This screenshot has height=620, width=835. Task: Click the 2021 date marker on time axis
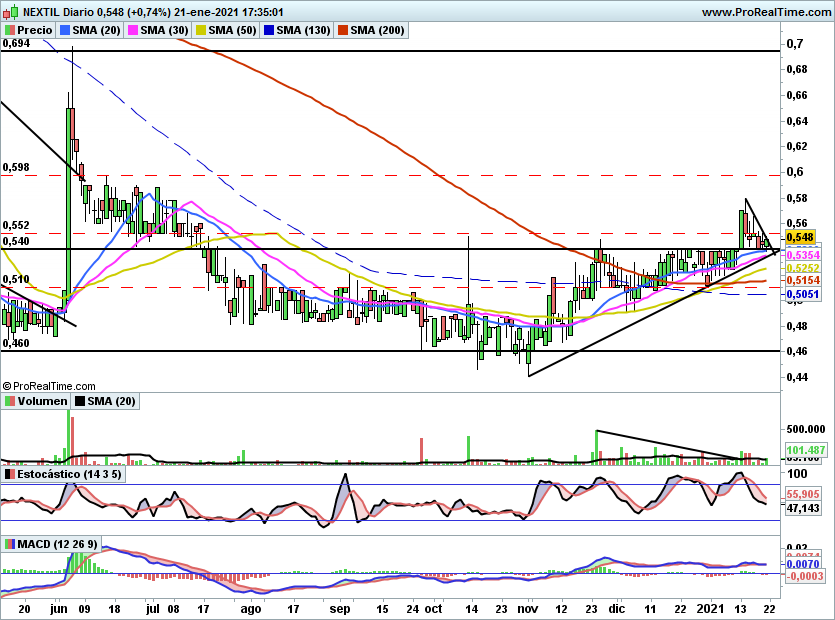711,609
